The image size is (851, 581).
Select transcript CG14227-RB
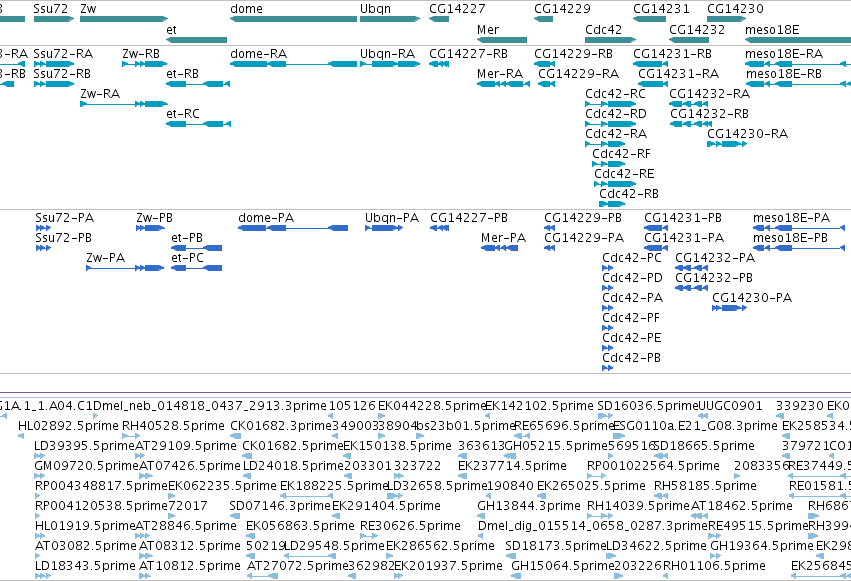click(x=439, y=64)
